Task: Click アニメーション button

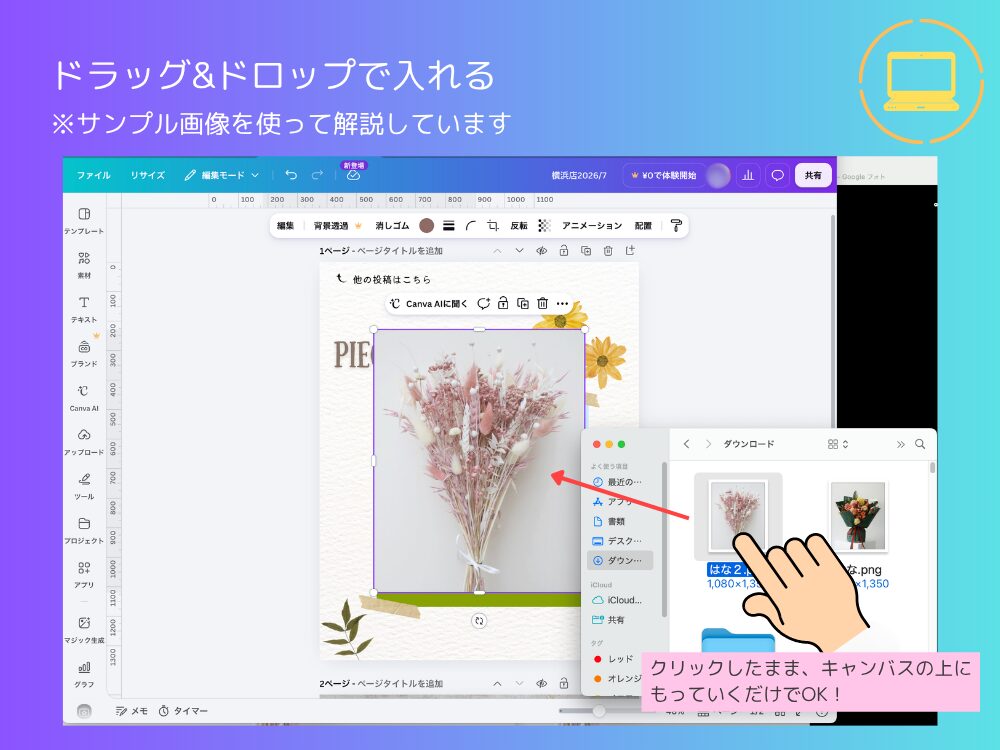Action: tap(592, 225)
